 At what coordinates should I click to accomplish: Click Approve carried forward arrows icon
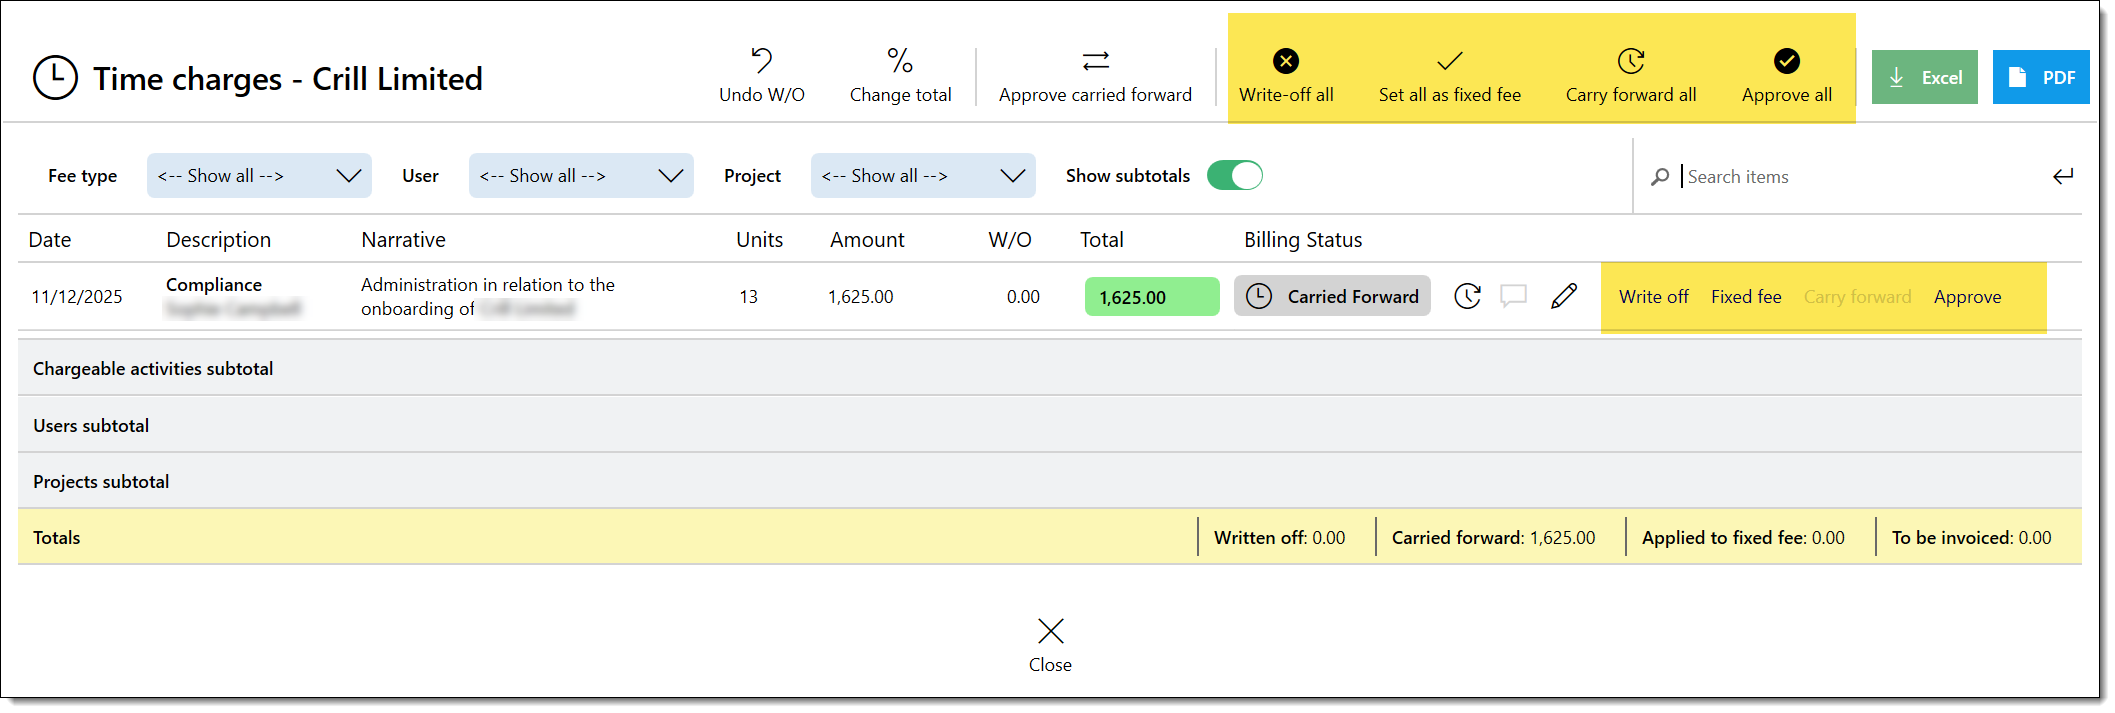1095,62
